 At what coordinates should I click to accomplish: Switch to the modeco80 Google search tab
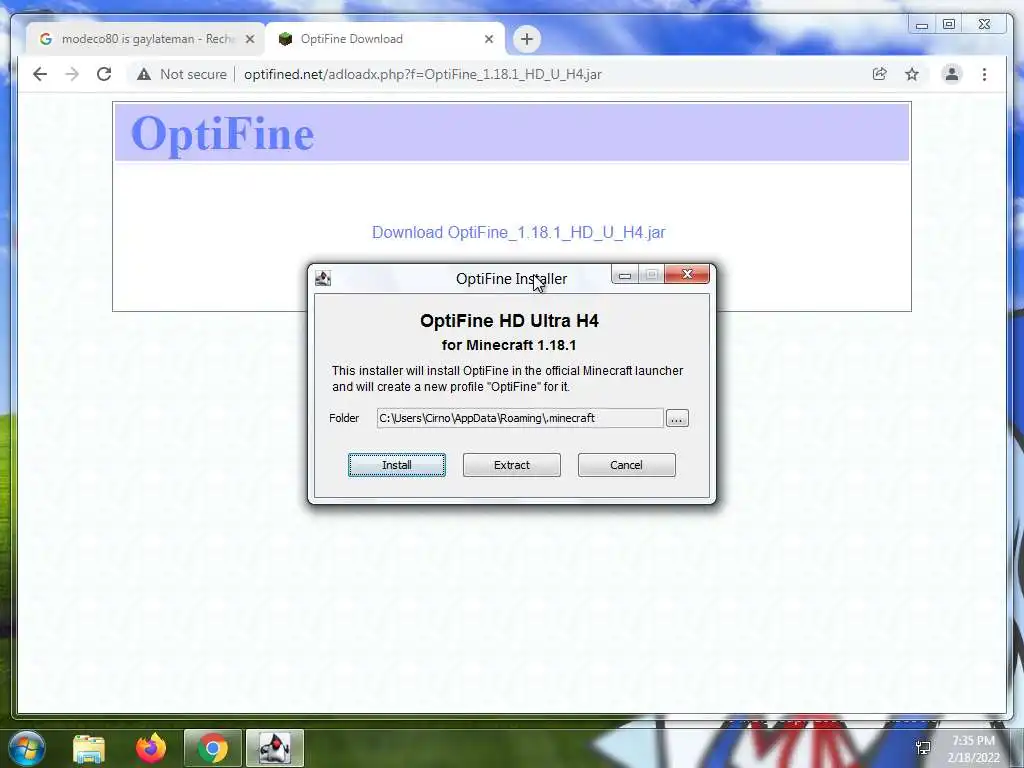point(147,39)
